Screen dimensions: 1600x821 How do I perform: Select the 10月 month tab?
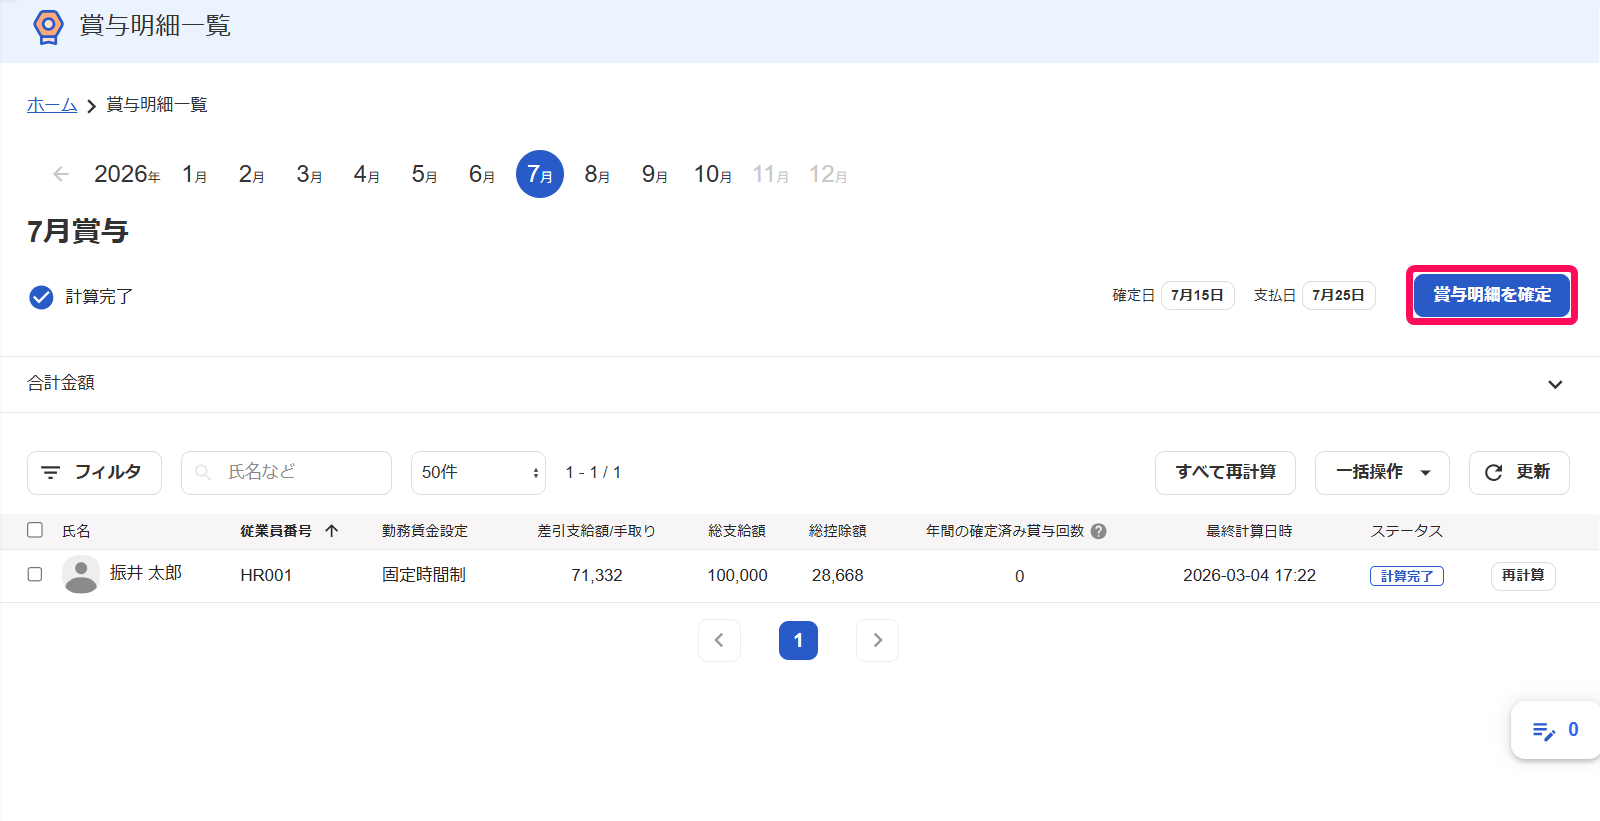click(713, 174)
